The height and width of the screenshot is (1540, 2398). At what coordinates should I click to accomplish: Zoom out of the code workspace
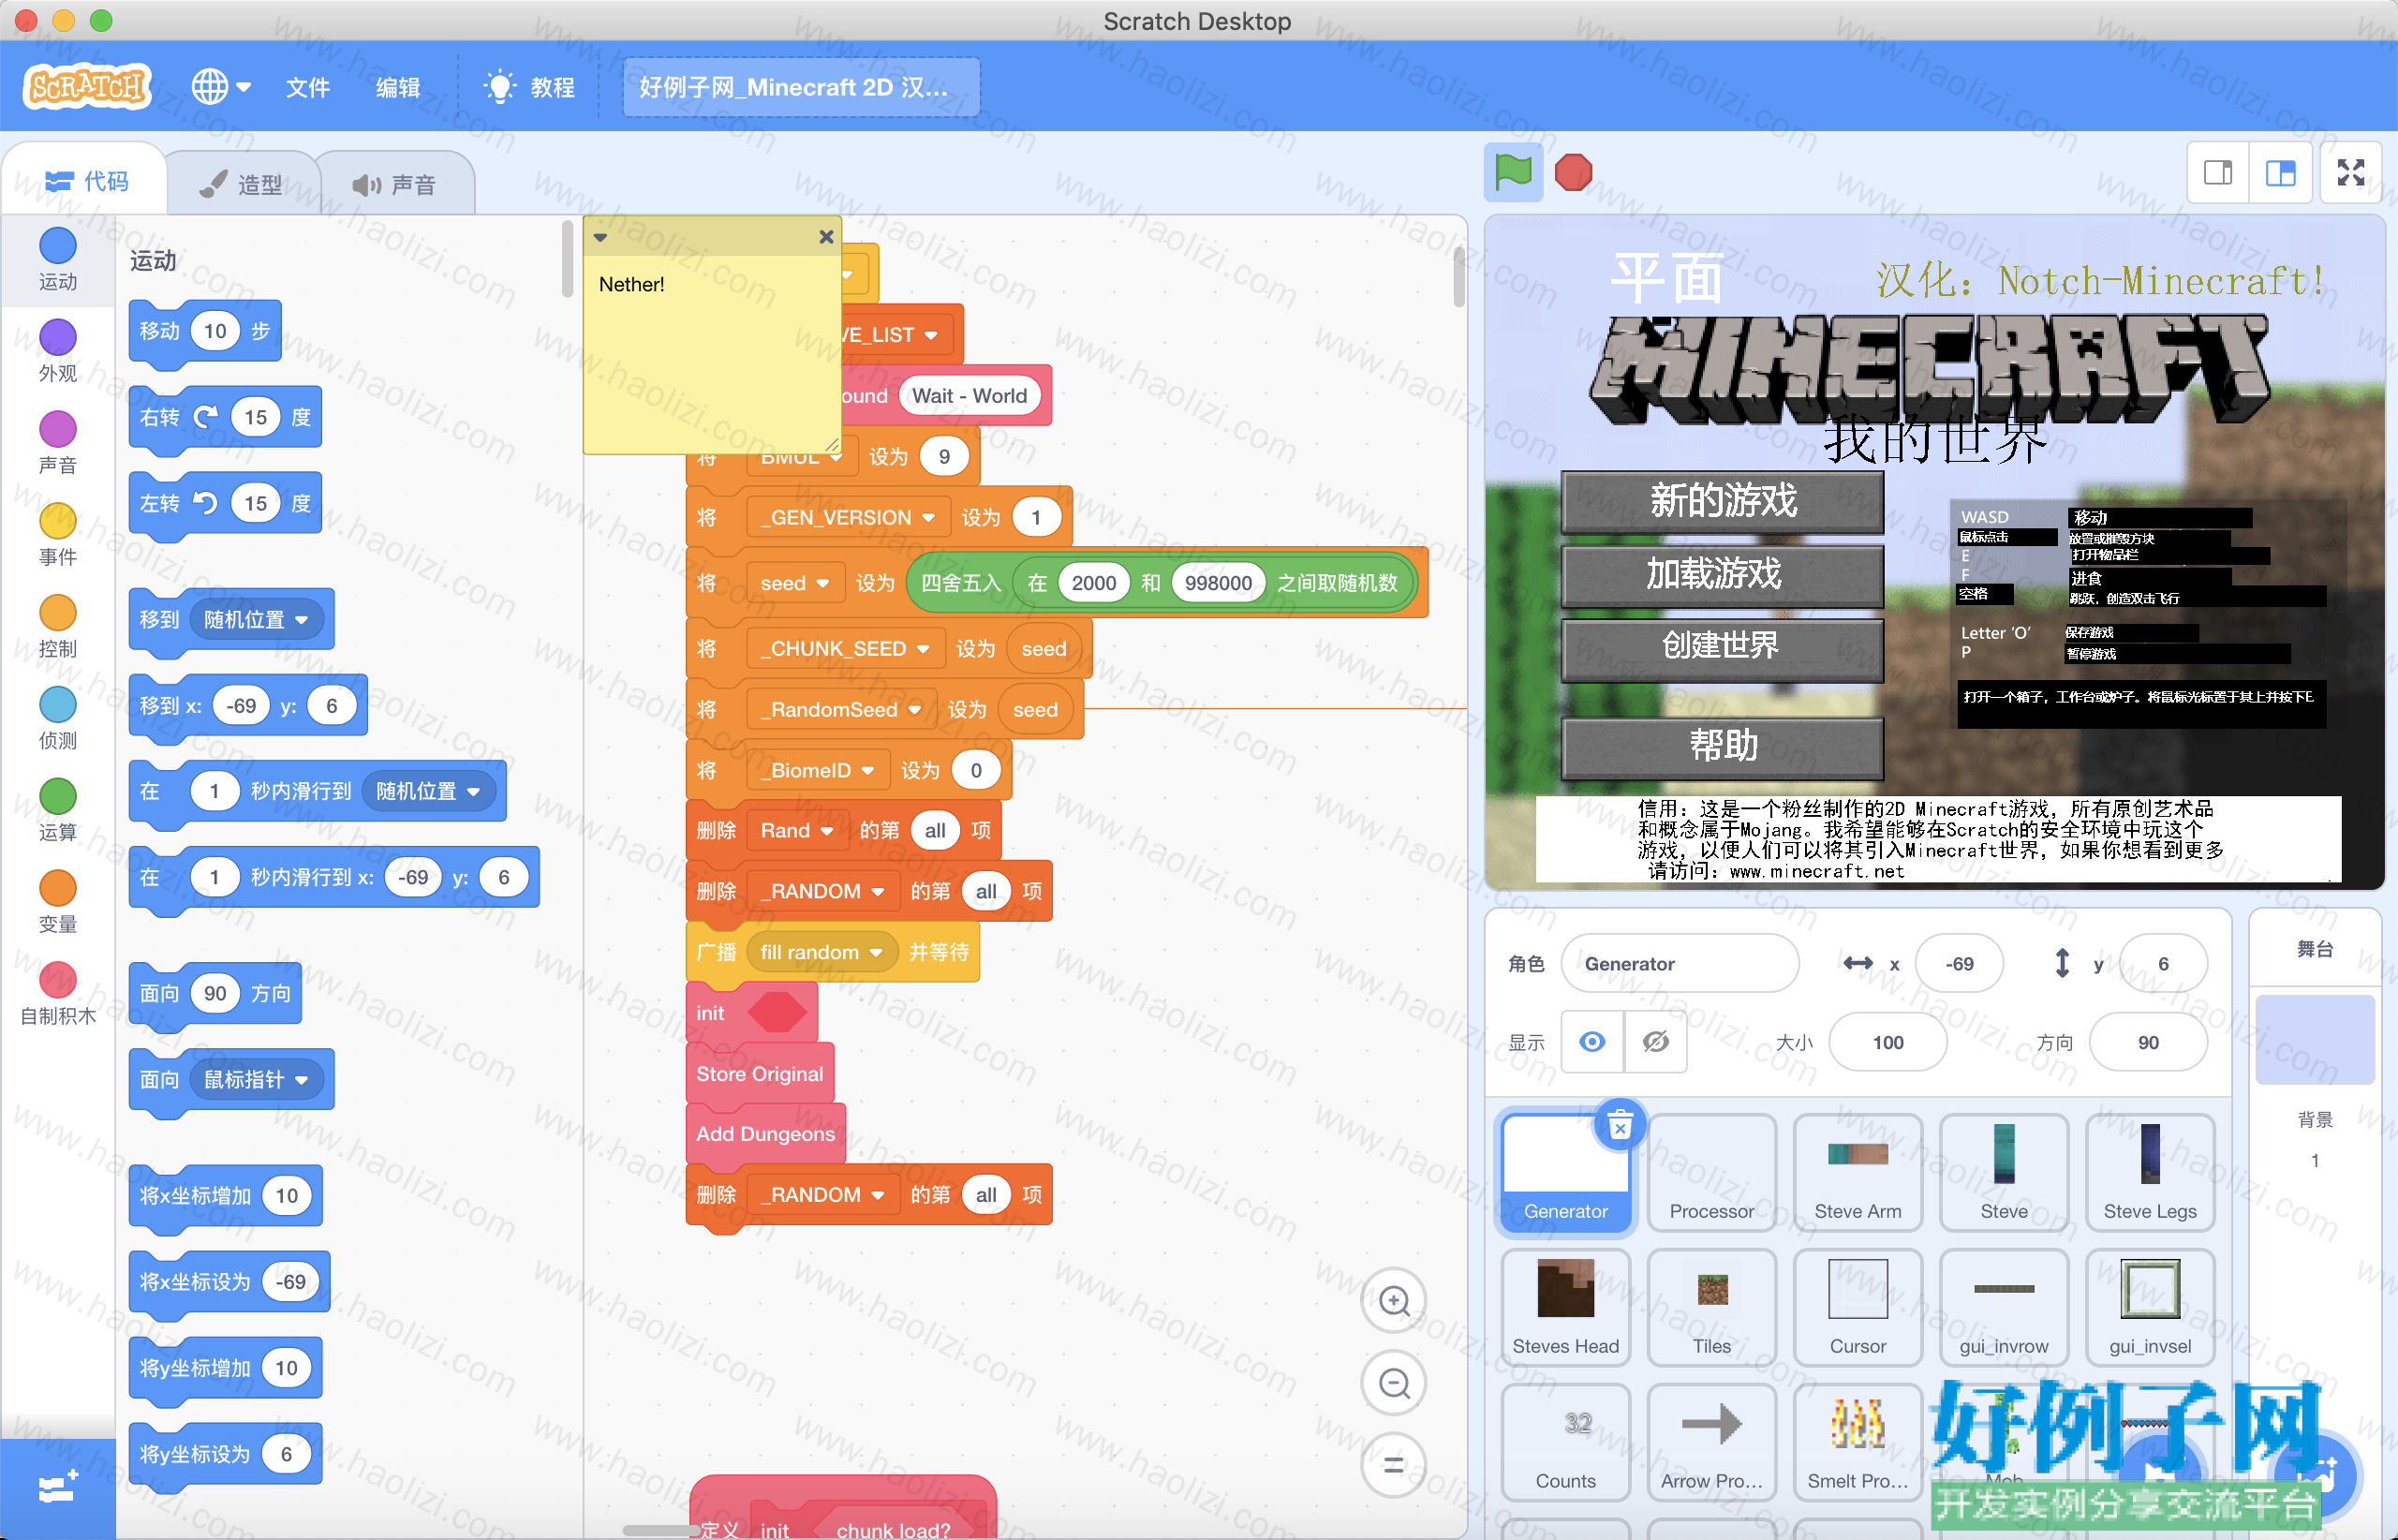1394,1383
